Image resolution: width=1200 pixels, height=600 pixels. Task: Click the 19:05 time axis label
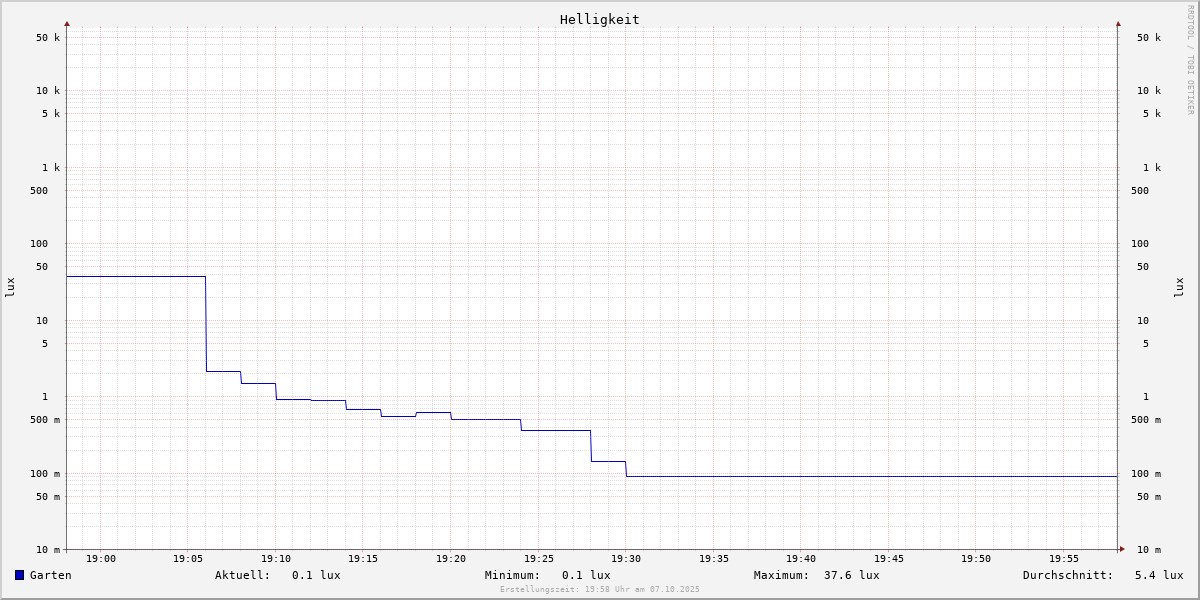(x=188, y=559)
